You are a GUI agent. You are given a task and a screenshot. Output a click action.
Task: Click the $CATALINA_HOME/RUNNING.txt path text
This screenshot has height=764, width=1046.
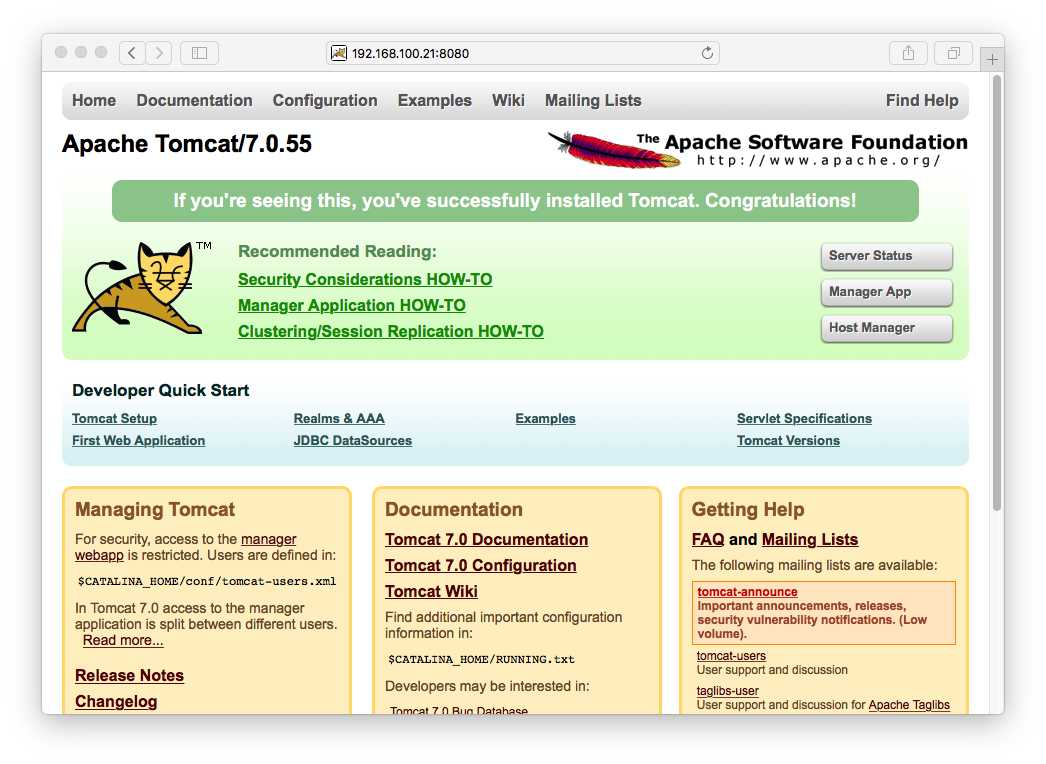click(x=481, y=659)
